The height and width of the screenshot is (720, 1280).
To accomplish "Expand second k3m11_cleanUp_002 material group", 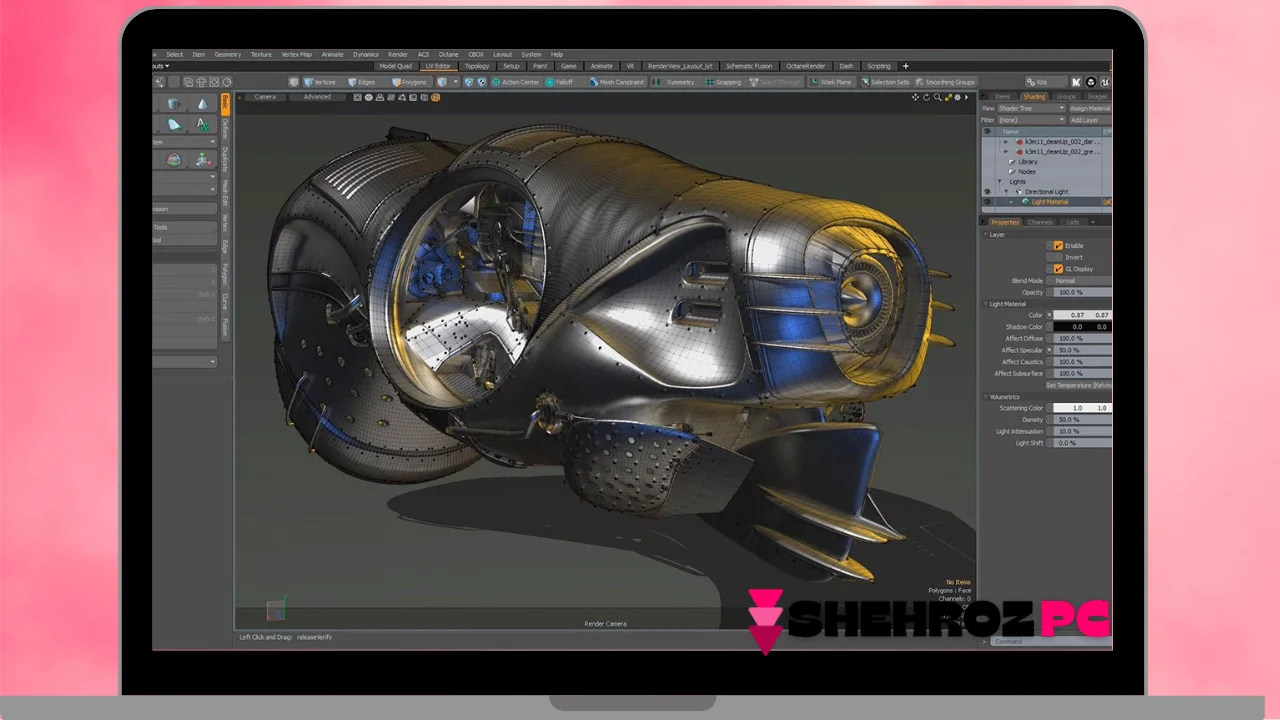I will click(1006, 152).
